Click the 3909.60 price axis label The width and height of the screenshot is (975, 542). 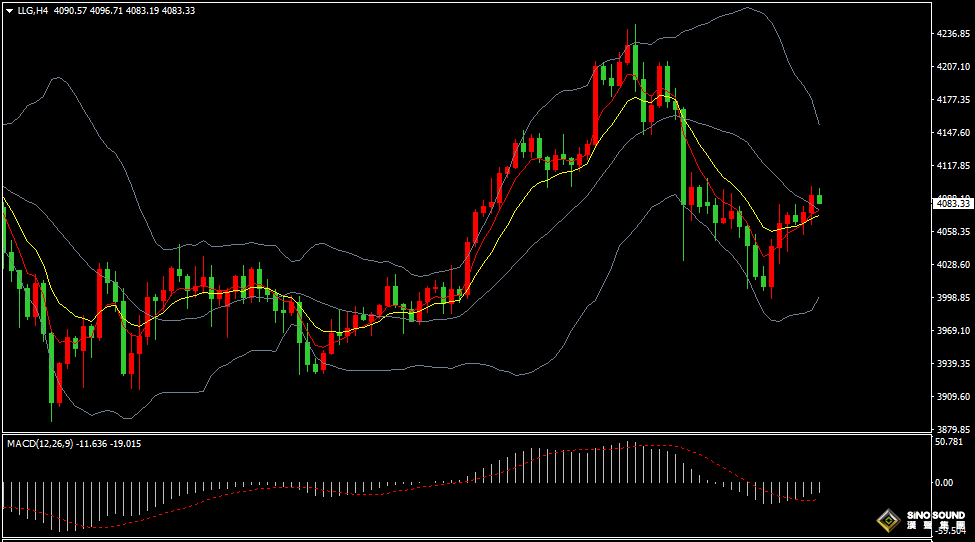(x=952, y=396)
